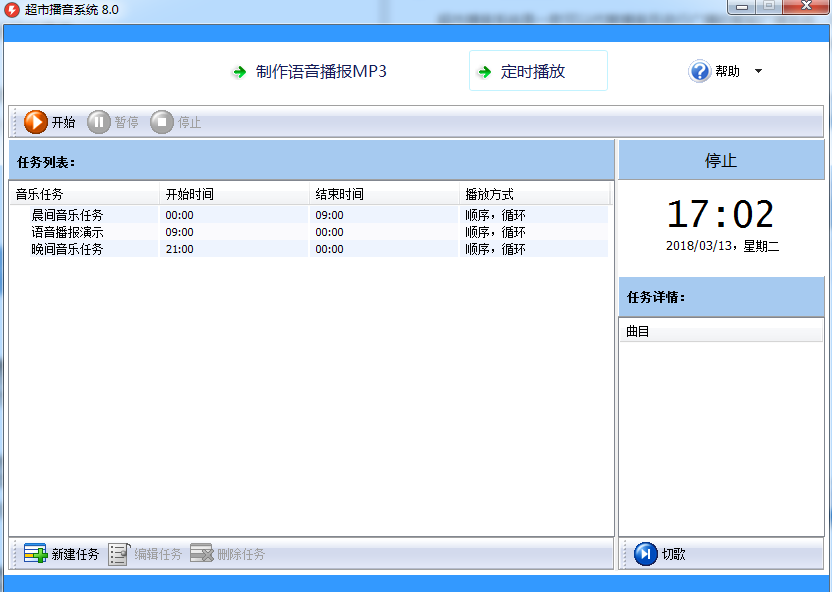Click the 09:00 start time of 语音播报演示

[x=179, y=232]
